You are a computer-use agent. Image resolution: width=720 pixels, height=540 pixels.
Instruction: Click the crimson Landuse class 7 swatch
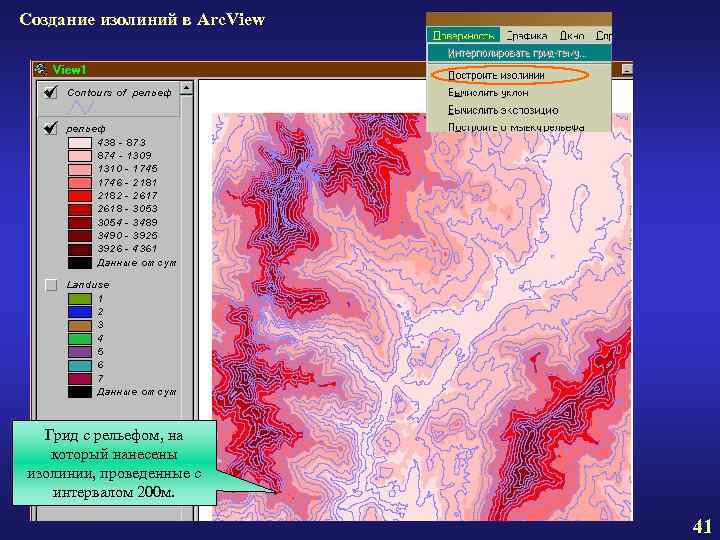(x=80, y=379)
